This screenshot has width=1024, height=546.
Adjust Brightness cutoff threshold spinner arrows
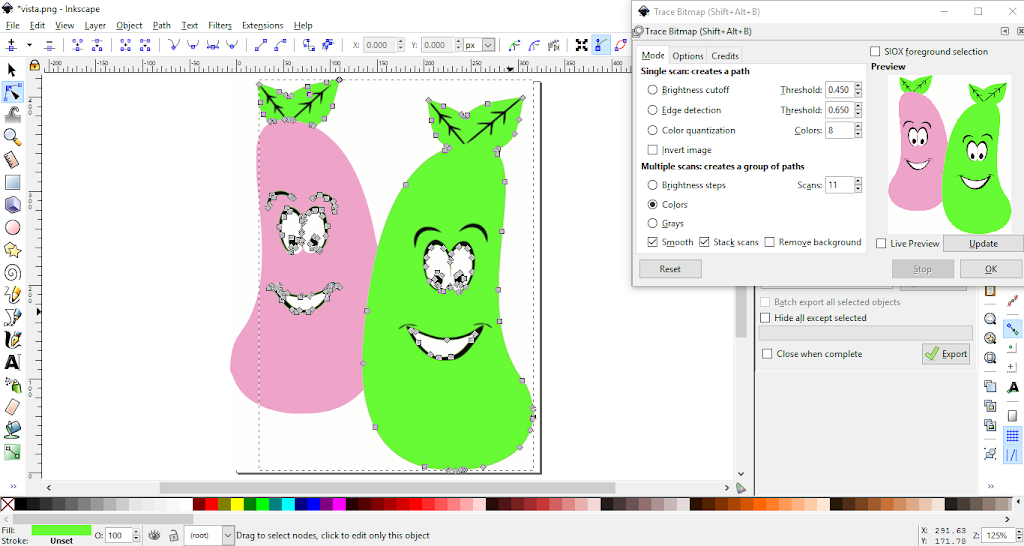click(x=857, y=90)
